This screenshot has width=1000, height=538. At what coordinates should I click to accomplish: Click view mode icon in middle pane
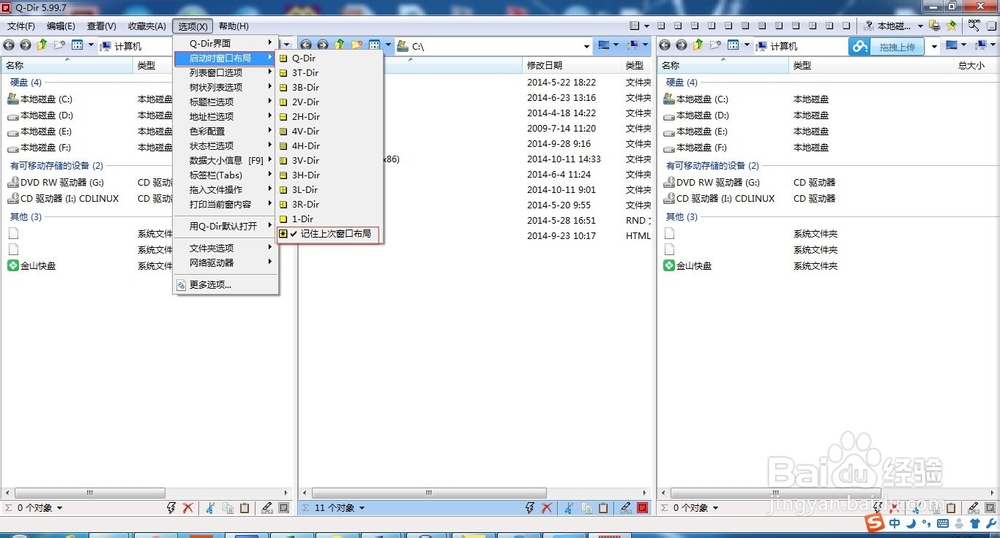(374, 45)
